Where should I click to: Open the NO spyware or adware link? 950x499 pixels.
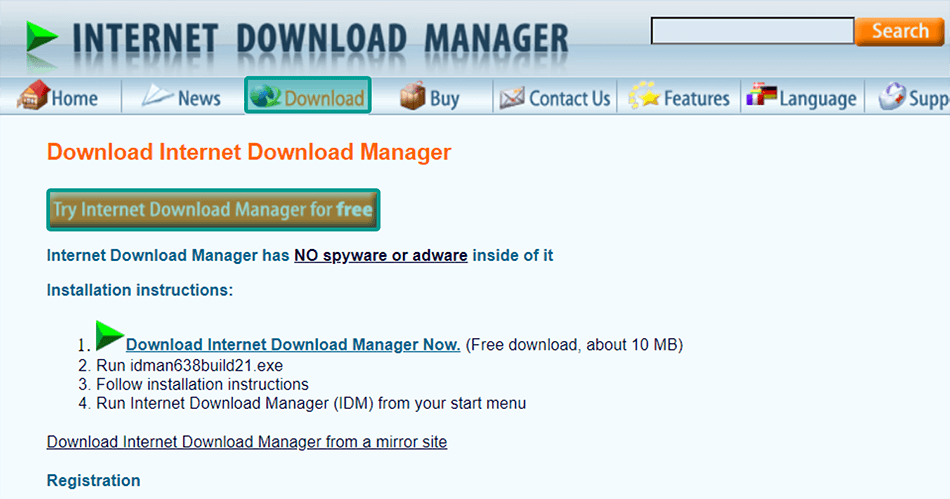pos(380,256)
